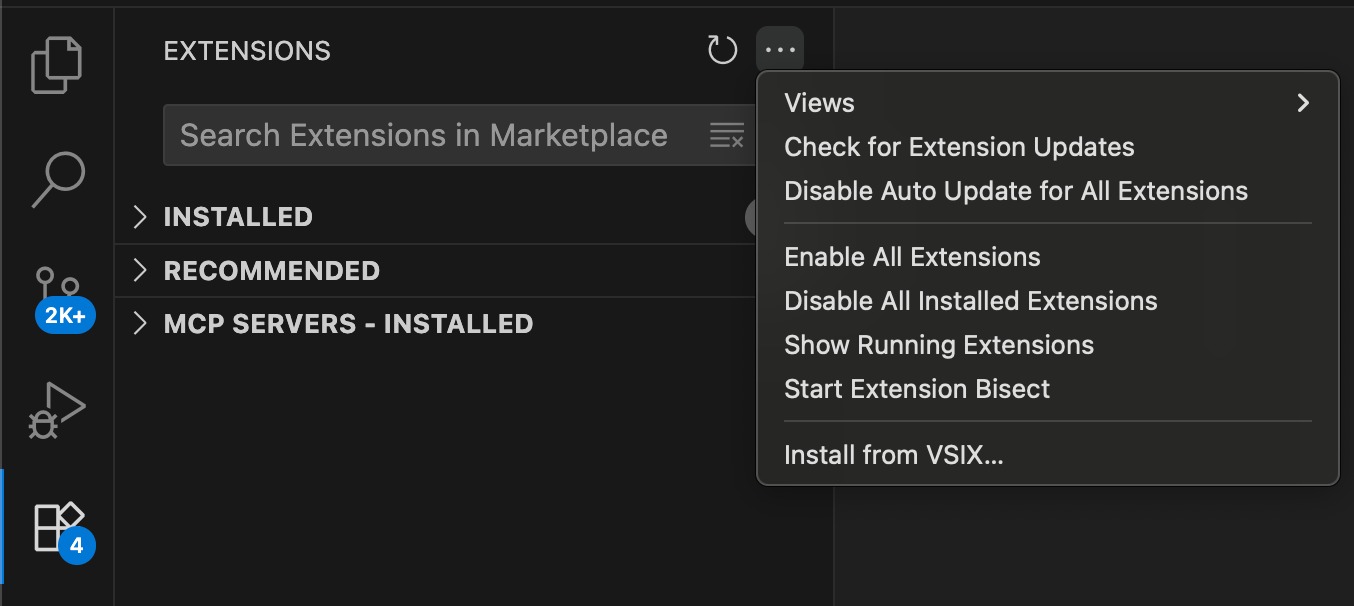The width and height of the screenshot is (1354, 606).
Task: Open the Explorer view icon
Action: click(56, 64)
